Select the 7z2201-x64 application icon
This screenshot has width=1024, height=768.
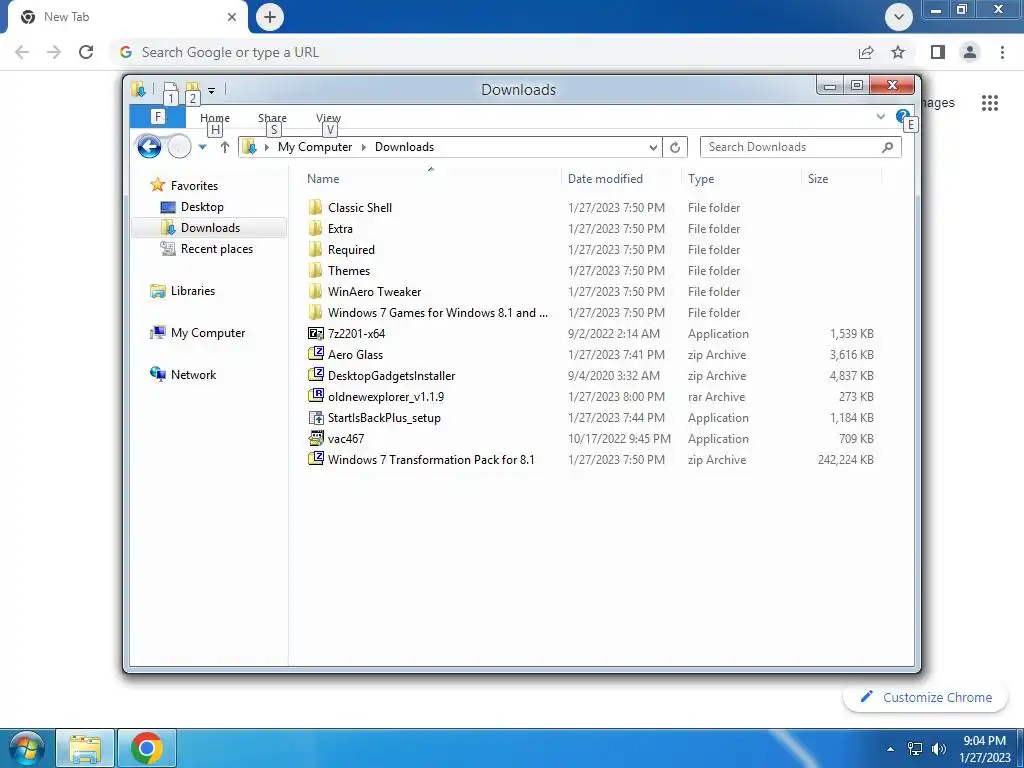(x=315, y=334)
